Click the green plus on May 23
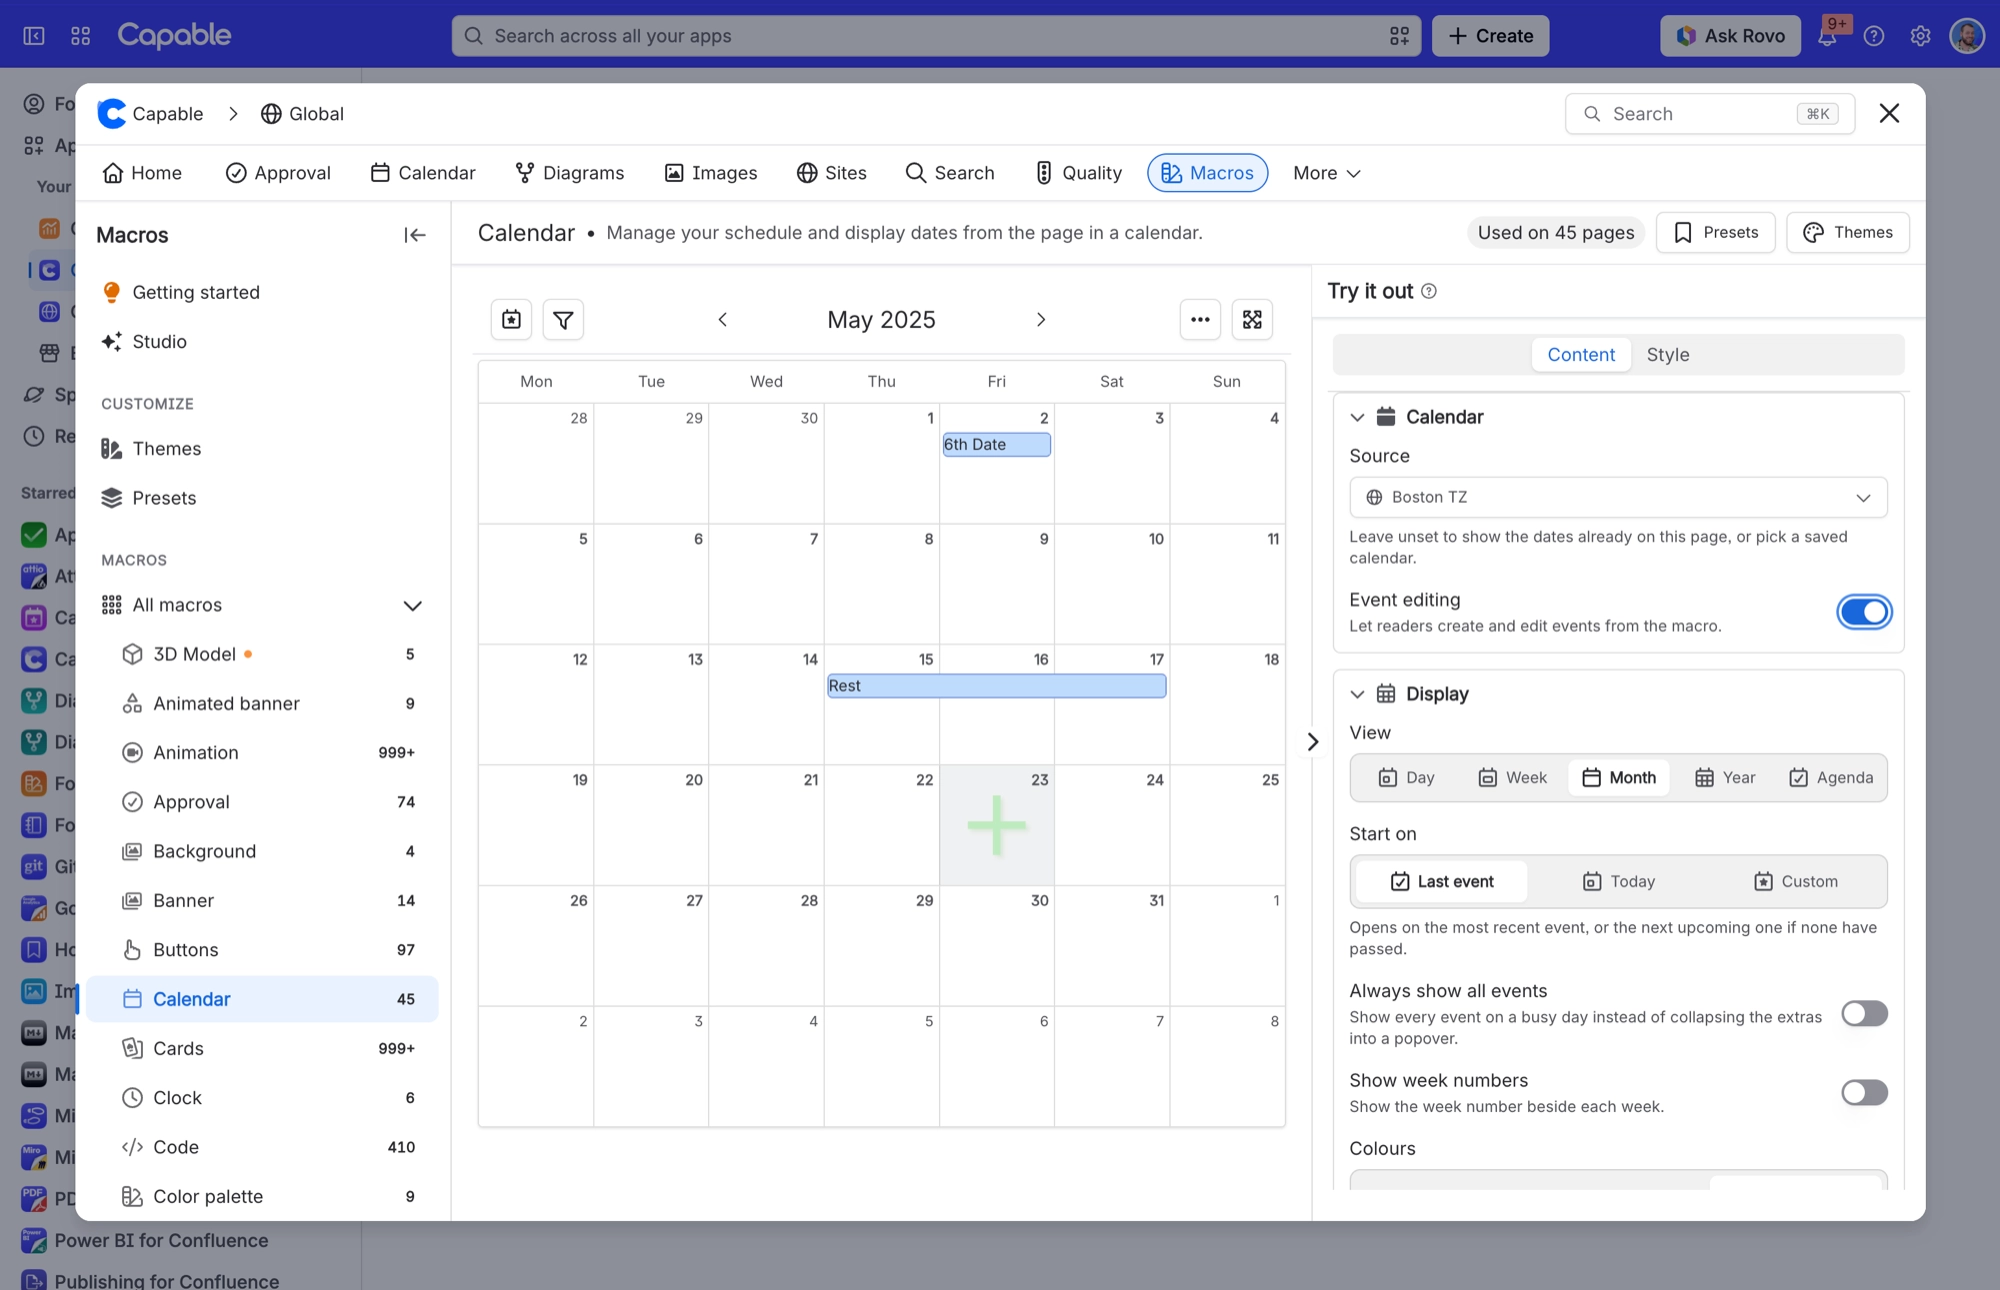The height and width of the screenshot is (1290, 2000). [x=997, y=826]
